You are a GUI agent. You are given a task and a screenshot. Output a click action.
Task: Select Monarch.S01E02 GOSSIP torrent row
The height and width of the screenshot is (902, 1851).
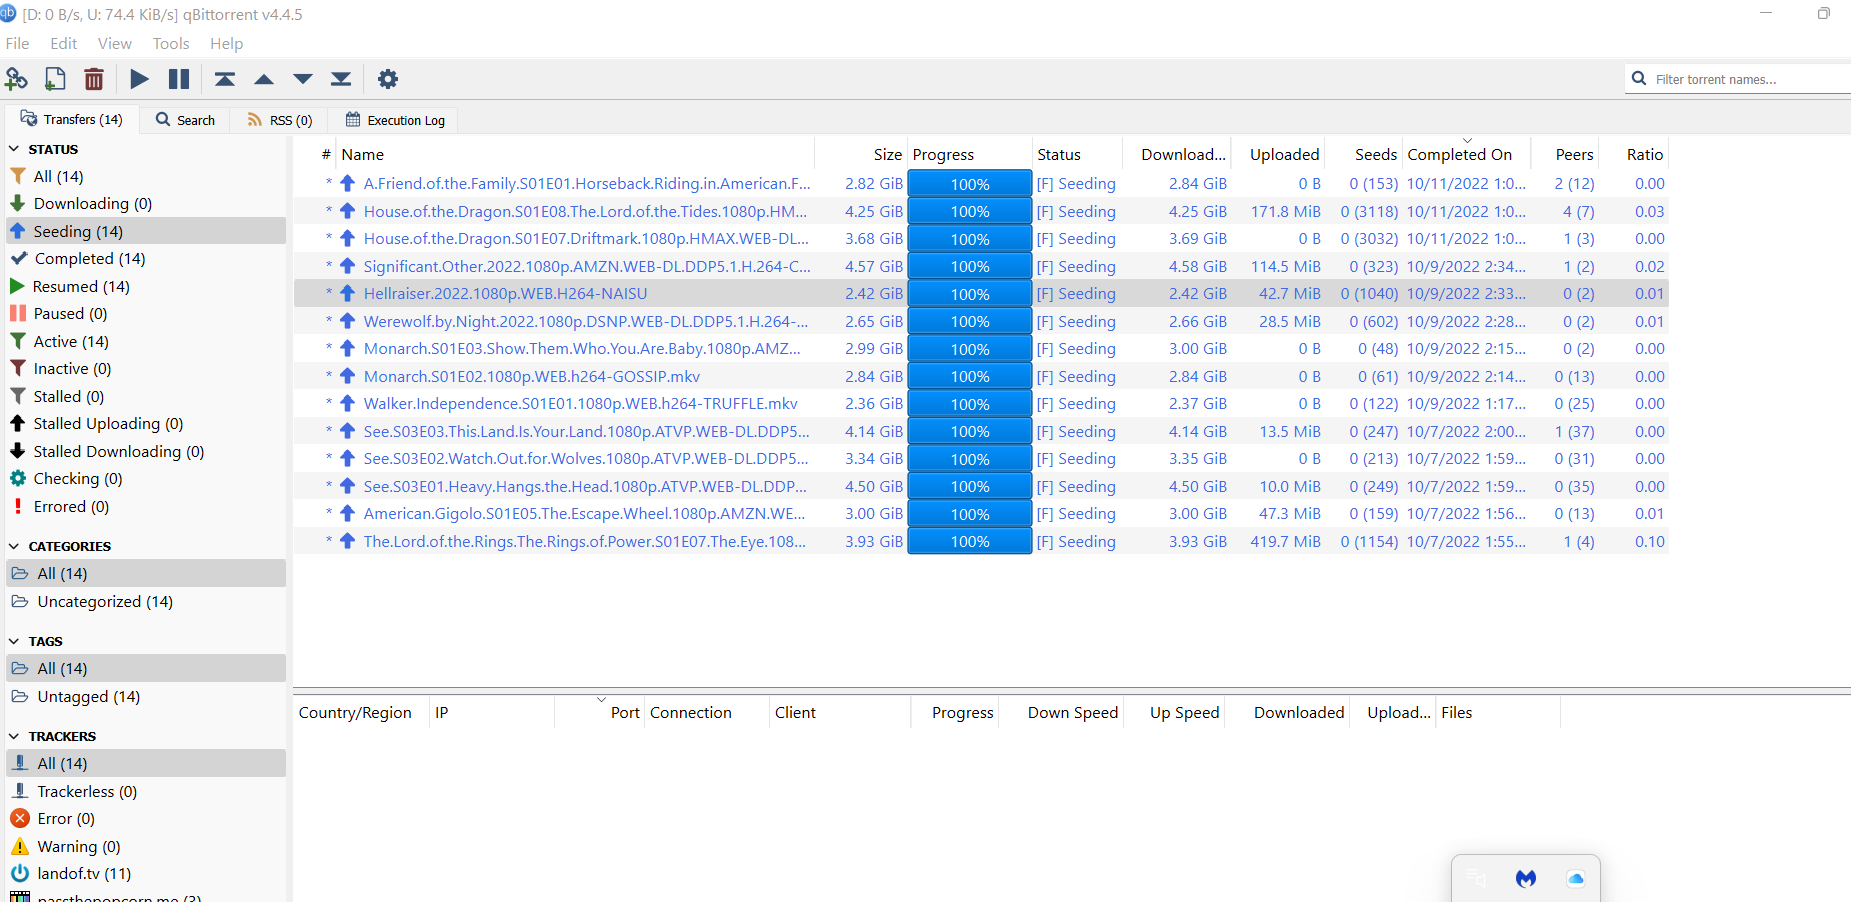pyautogui.click(x=981, y=376)
